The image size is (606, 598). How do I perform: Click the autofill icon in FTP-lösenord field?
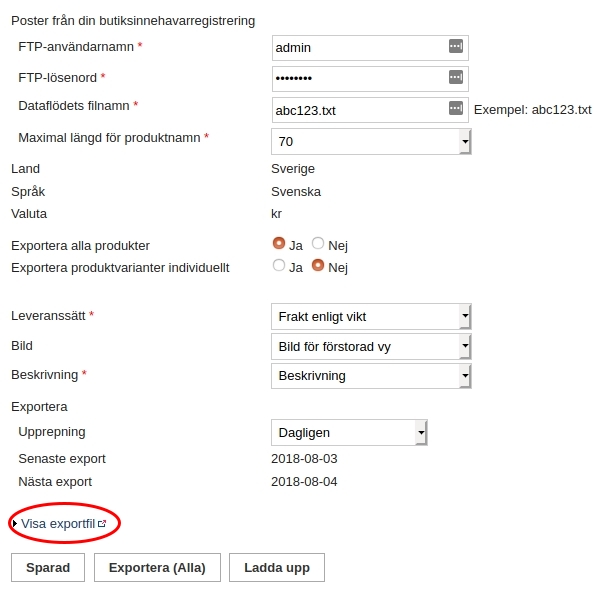pos(456,77)
